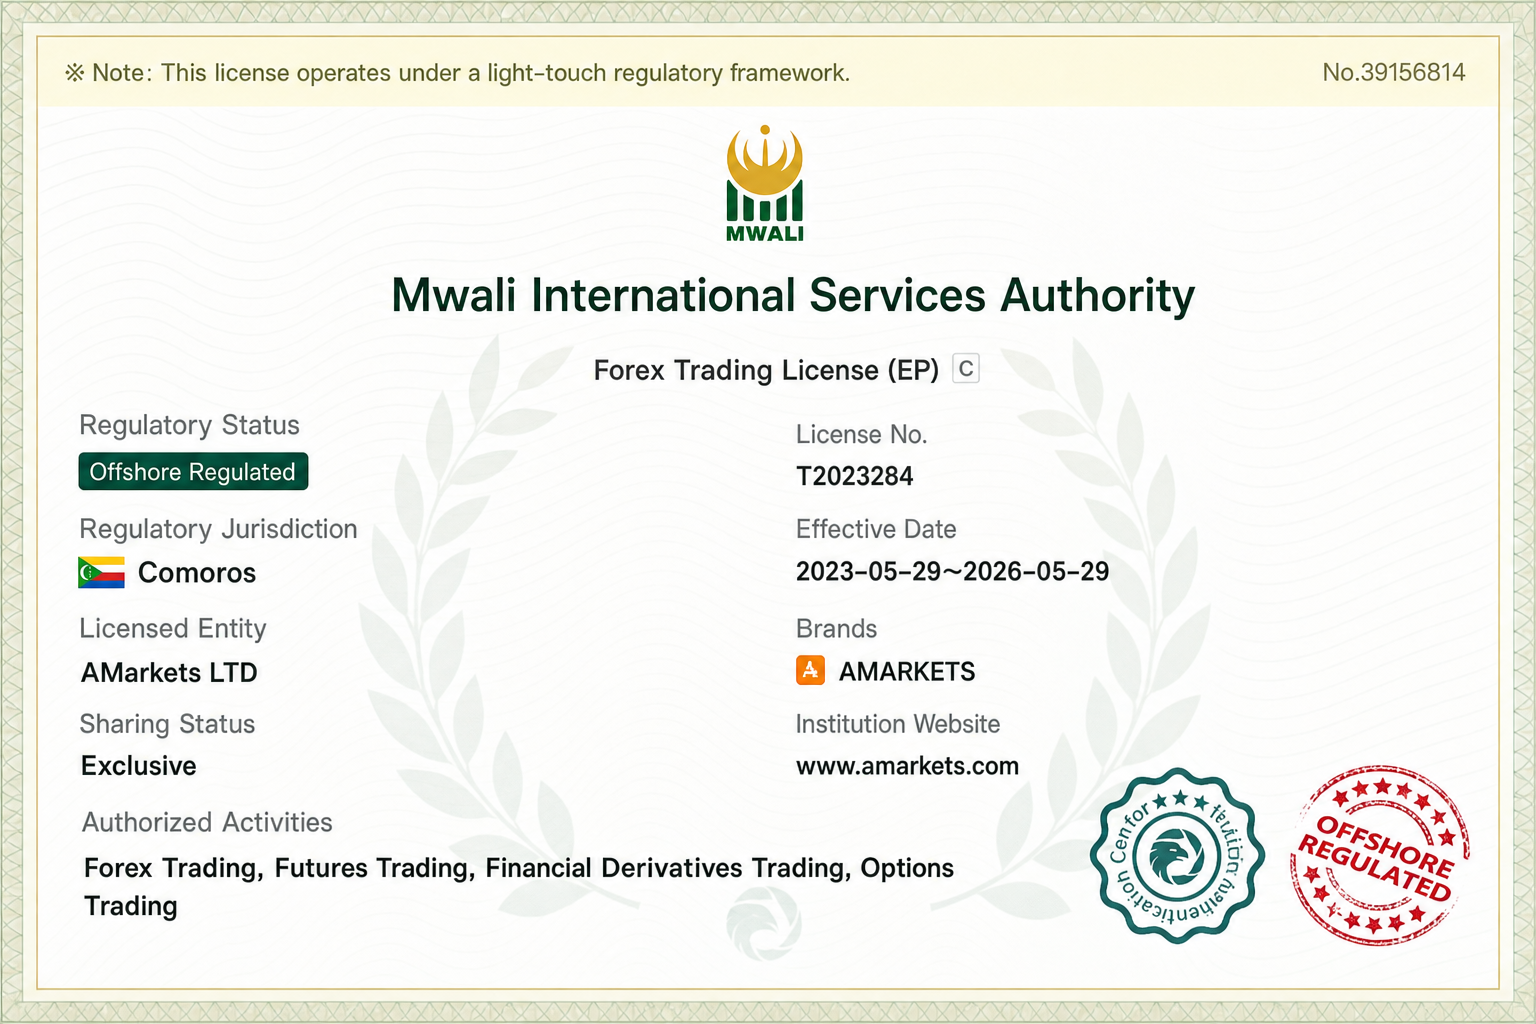1536x1024 pixels.
Task: Click the Comoros jurisdiction name
Action: pyautogui.click(x=197, y=573)
